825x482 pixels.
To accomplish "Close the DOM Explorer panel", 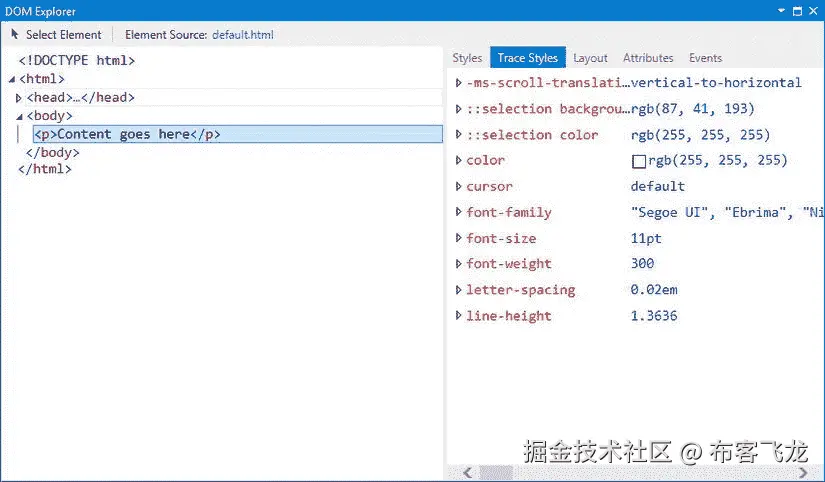I will [x=814, y=11].
